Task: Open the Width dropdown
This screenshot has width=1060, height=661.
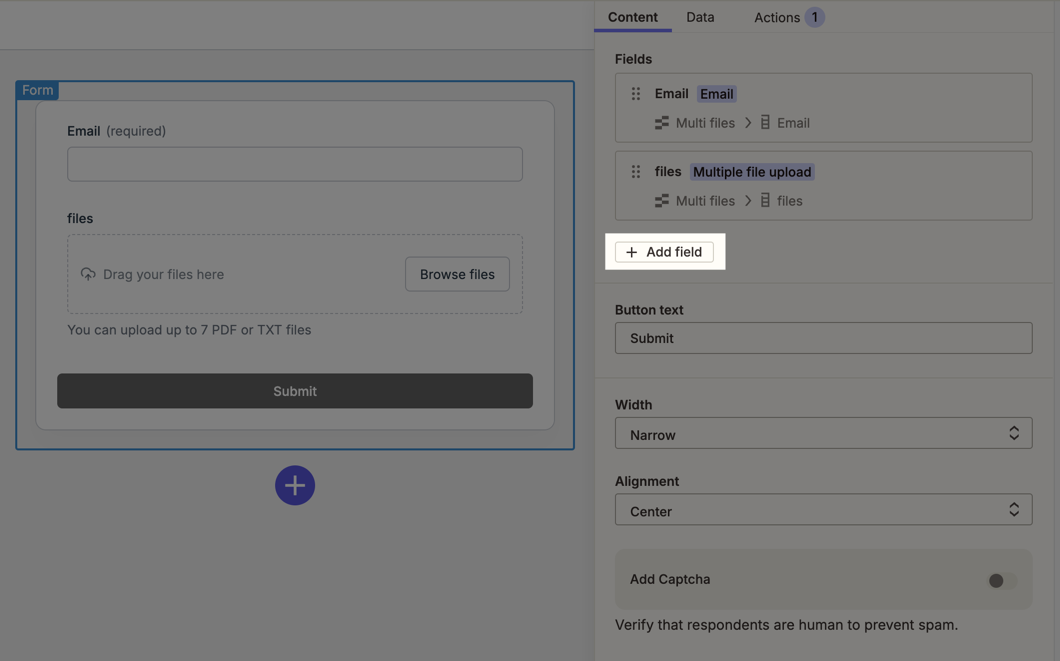Action: [823, 434]
